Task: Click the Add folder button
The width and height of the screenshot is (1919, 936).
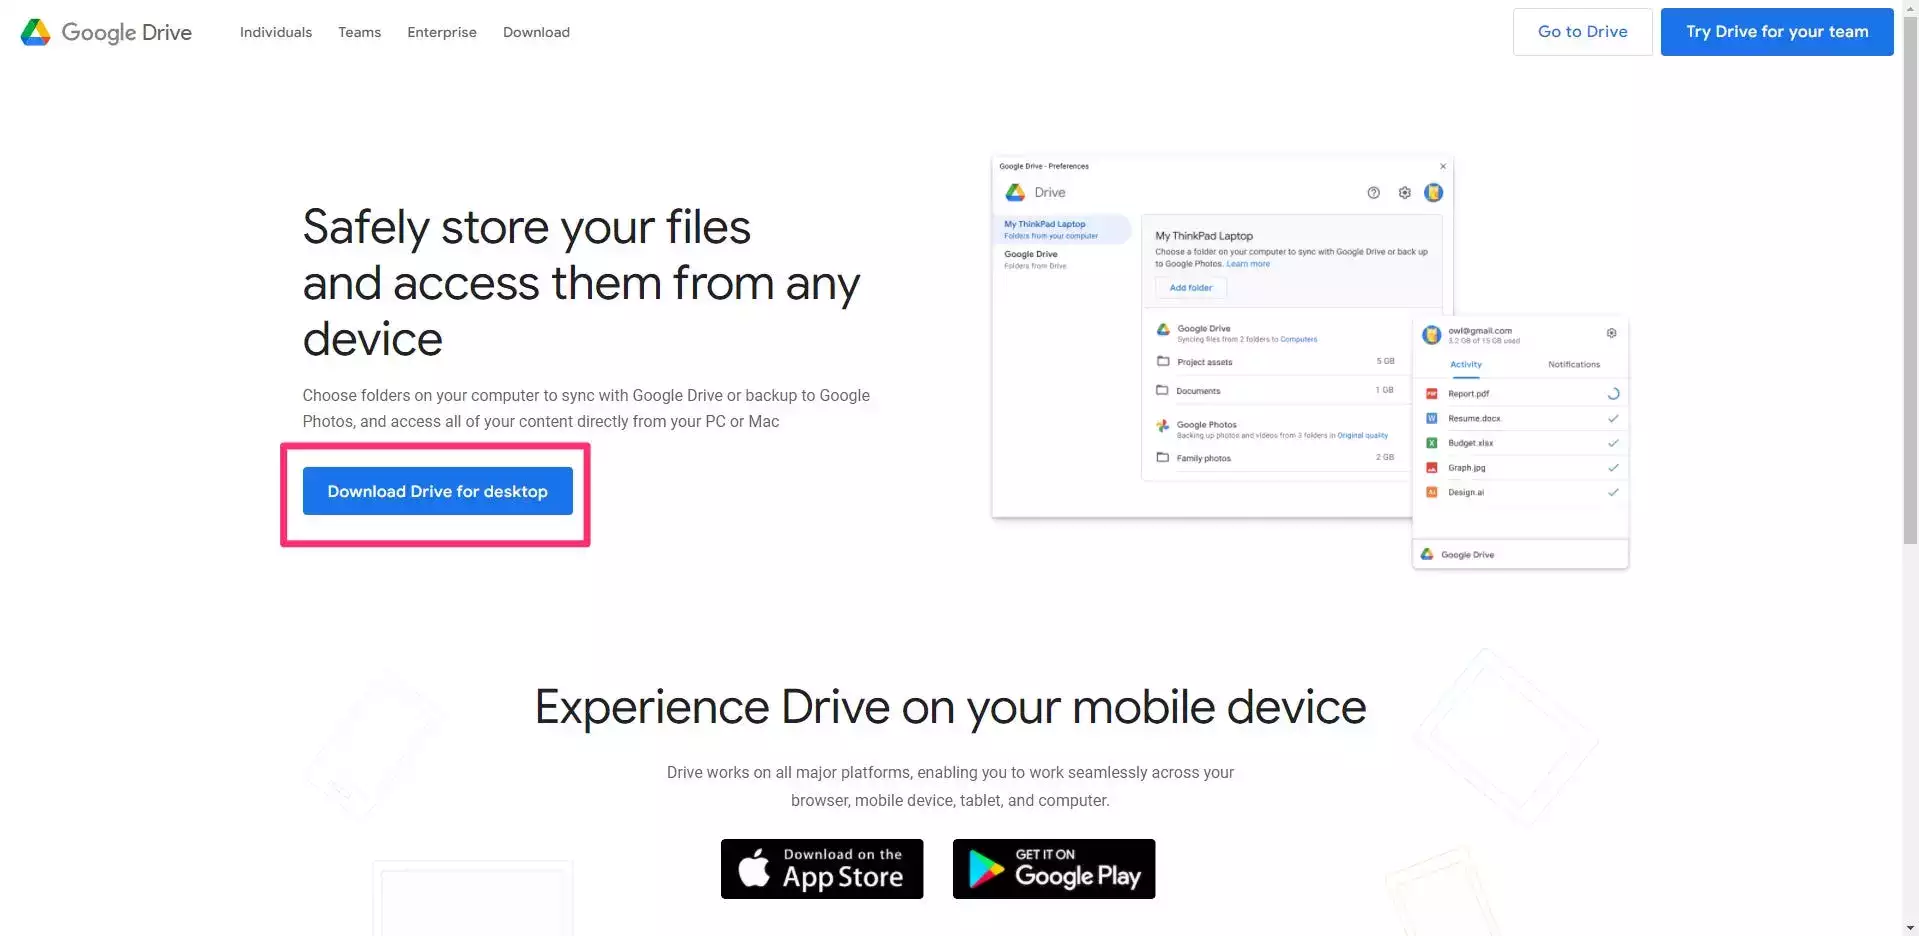Action: 1190,287
